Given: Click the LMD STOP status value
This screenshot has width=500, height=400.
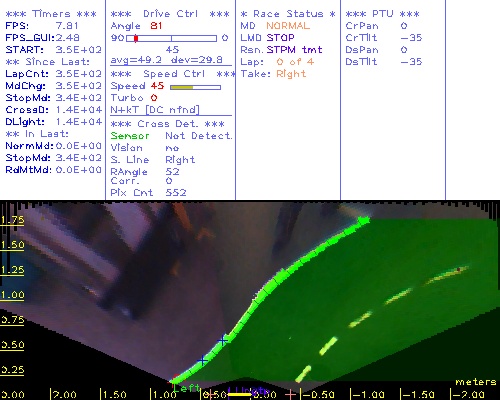Looking at the screenshot, I should coord(280,38).
